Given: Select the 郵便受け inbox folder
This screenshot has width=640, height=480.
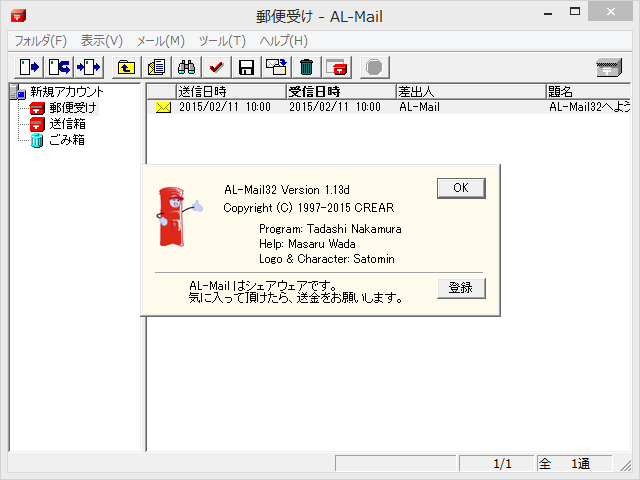Looking at the screenshot, I should pyautogui.click(x=73, y=108).
